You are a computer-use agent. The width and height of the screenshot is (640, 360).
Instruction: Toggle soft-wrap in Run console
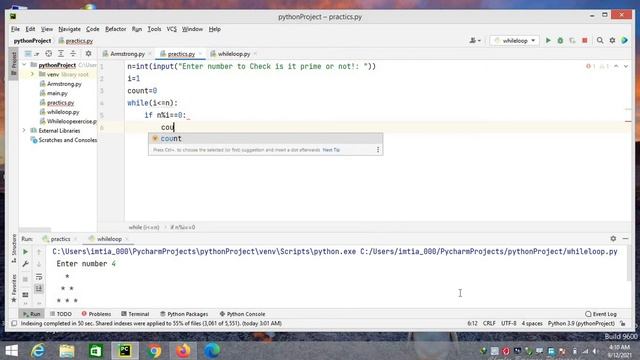point(39,277)
